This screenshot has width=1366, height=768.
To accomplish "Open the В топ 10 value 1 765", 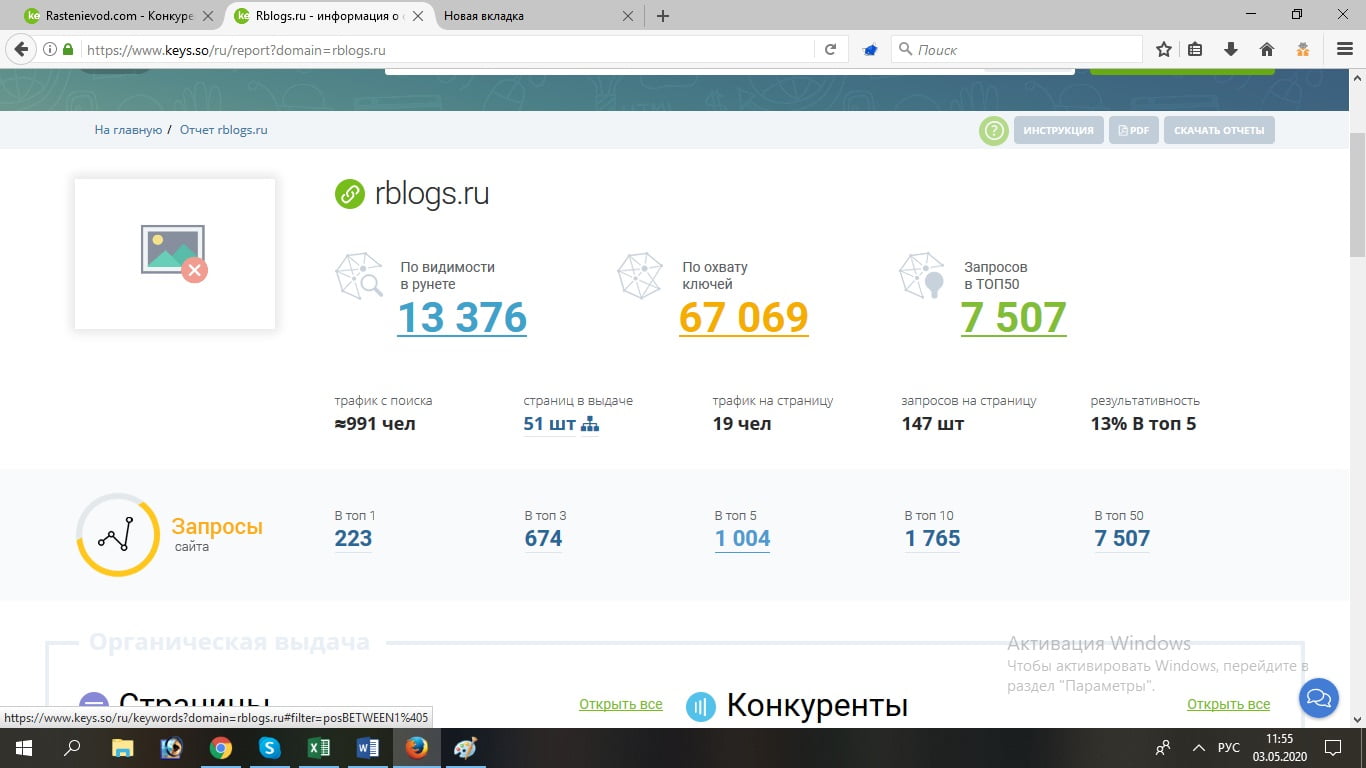I will tap(933, 539).
